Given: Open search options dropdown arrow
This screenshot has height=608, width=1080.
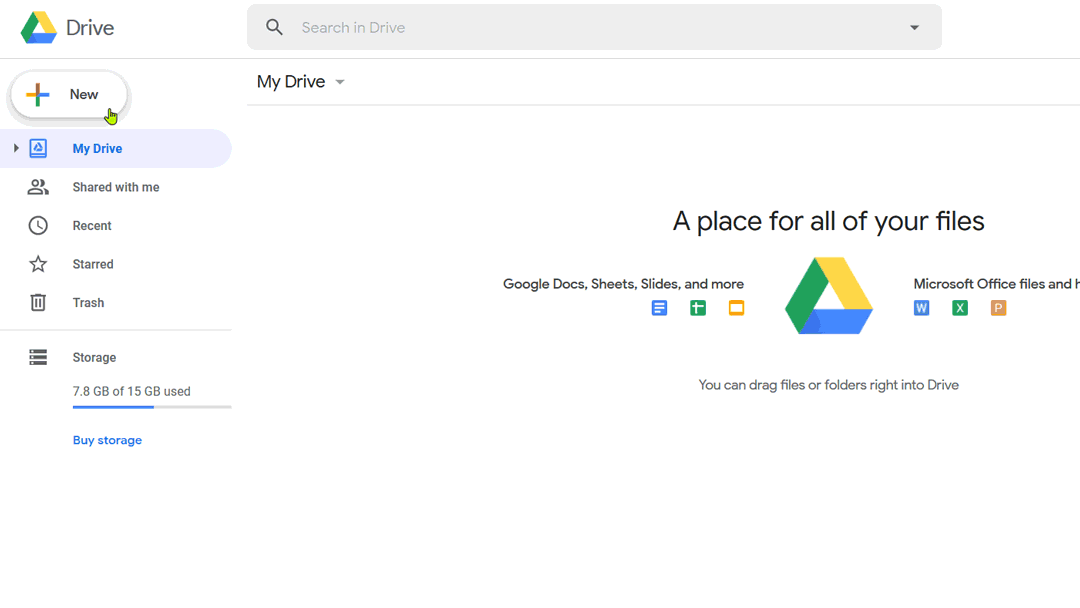Looking at the screenshot, I should 914,27.
